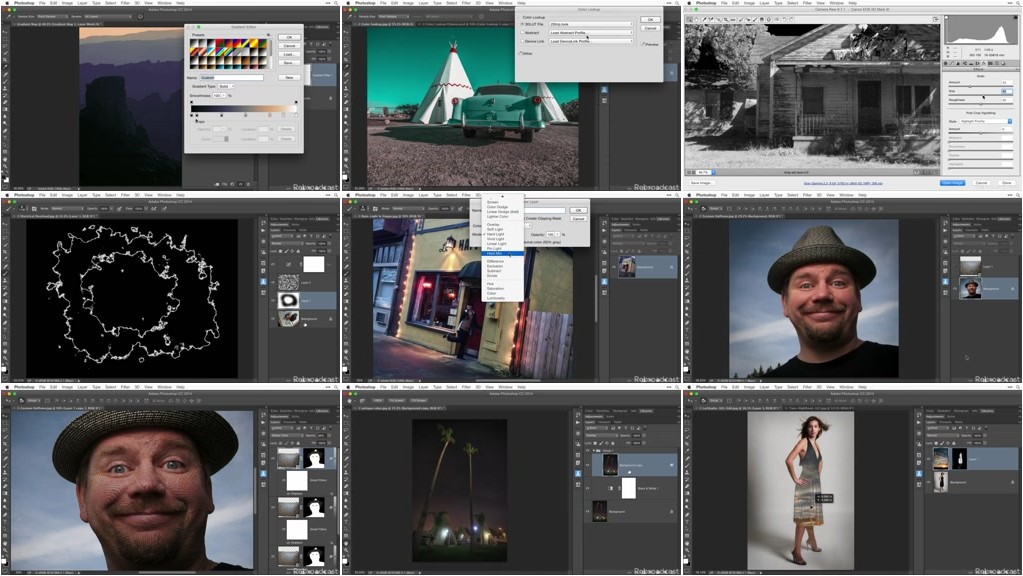1023x576 pixels.
Task: Rotate image counterclockwise in Camera Raw toolbar
Action: 784,20
